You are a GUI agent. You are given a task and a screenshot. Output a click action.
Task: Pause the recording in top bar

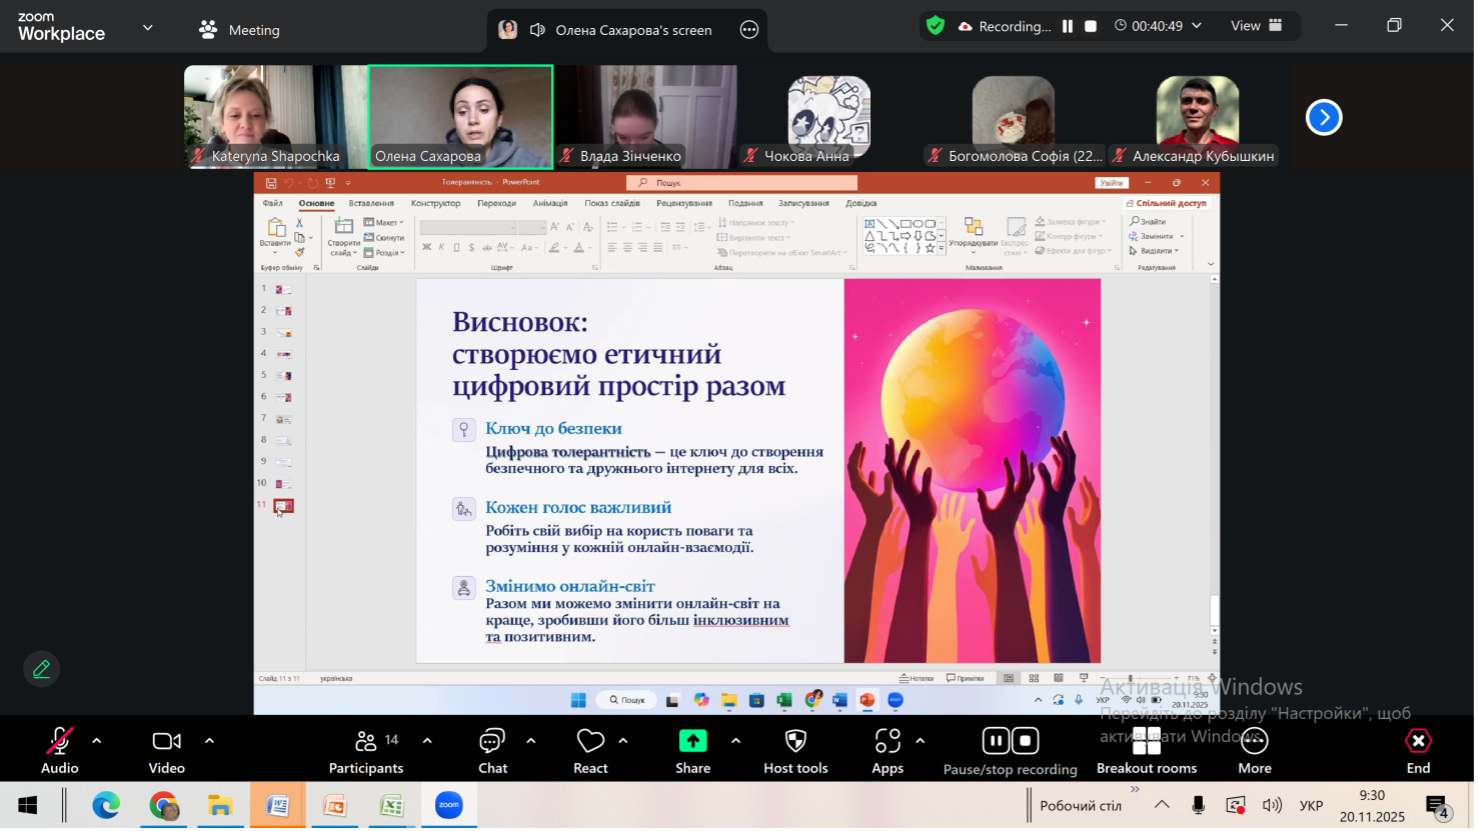pyautogui.click(x=1067, y=27)
